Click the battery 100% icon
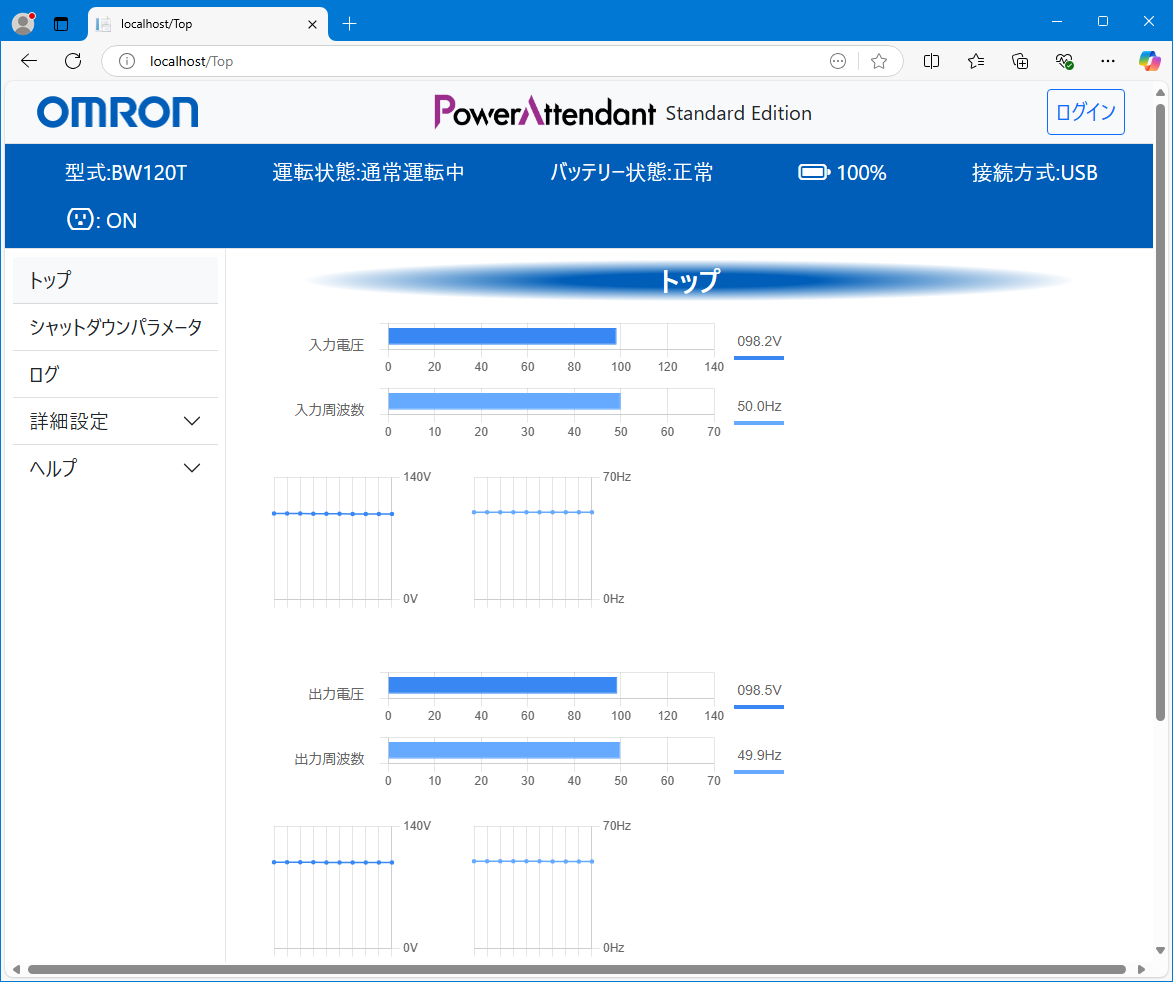The image size is (1173, 982). (814, 173)
